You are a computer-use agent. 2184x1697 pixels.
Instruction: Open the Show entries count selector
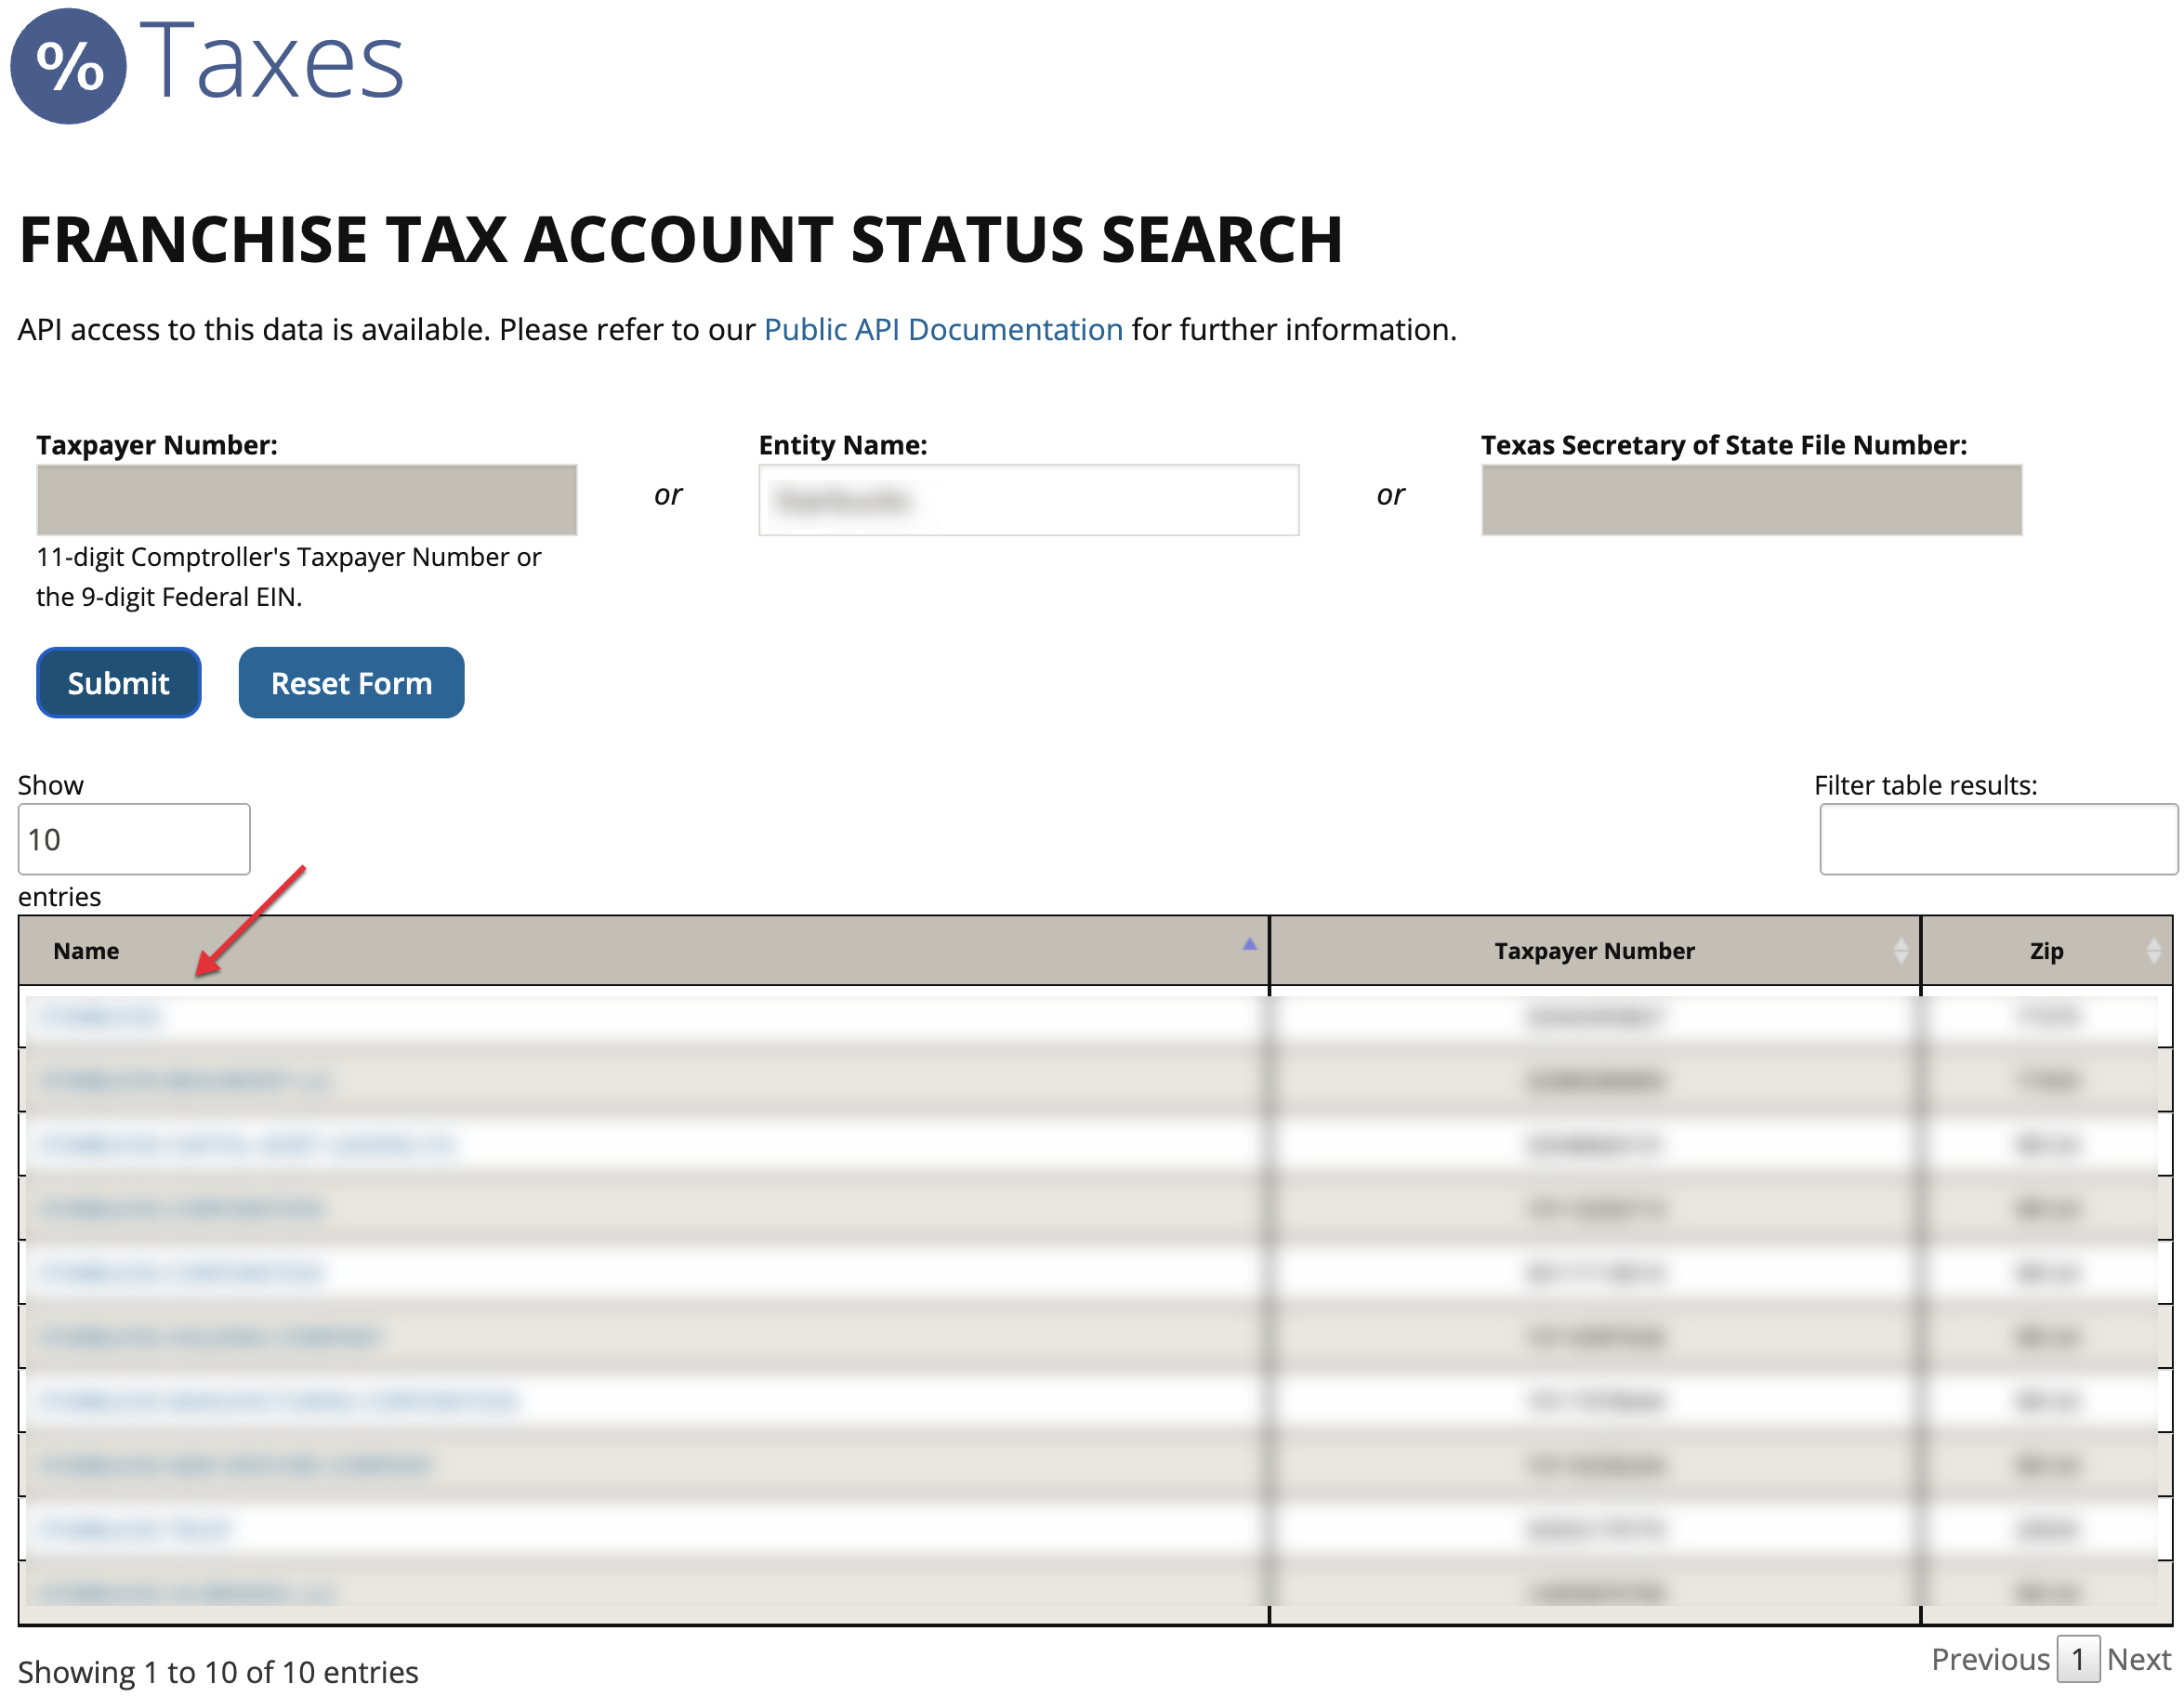tap(133, 839)
